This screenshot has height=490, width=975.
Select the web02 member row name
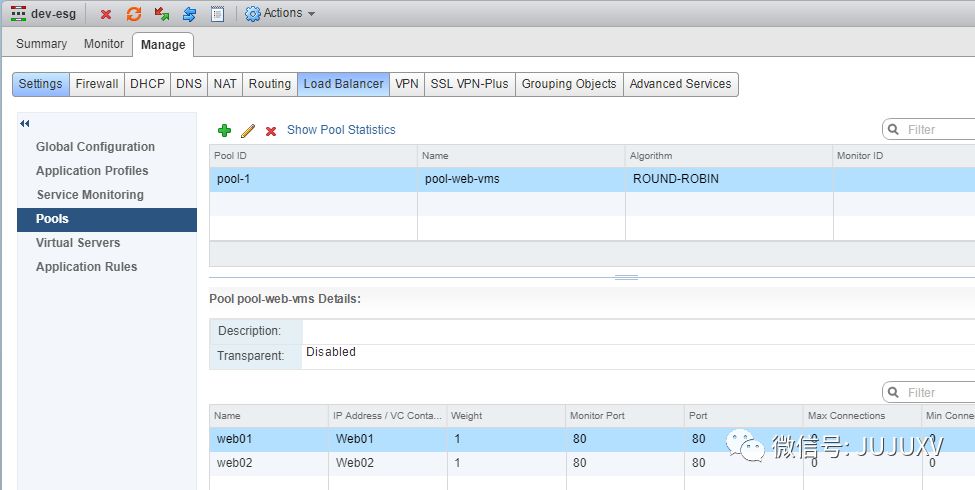point(234,463)
